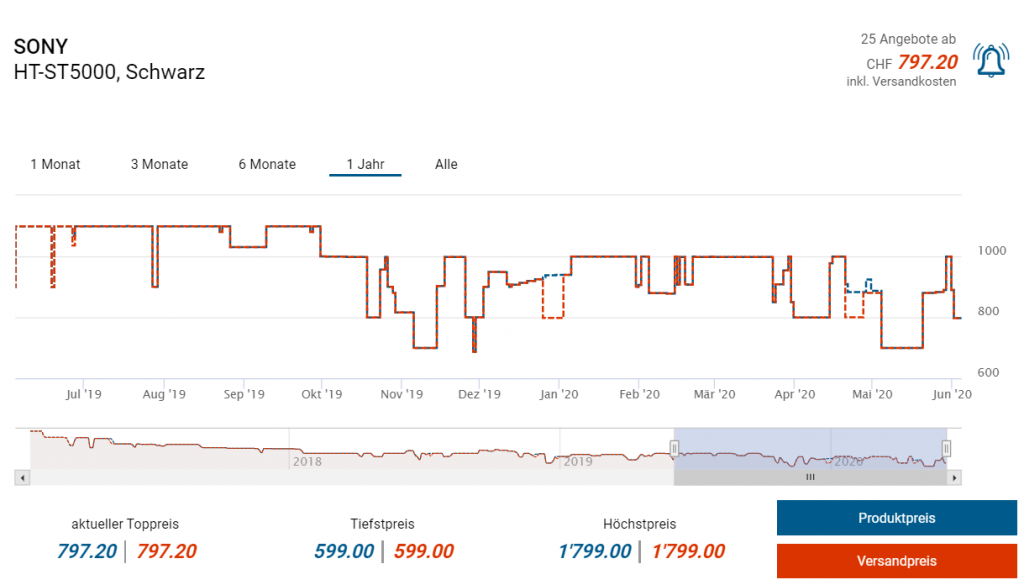1024x585 pixels.
Task: Open the 25 Angebote ab text
Action: point(908,39)
